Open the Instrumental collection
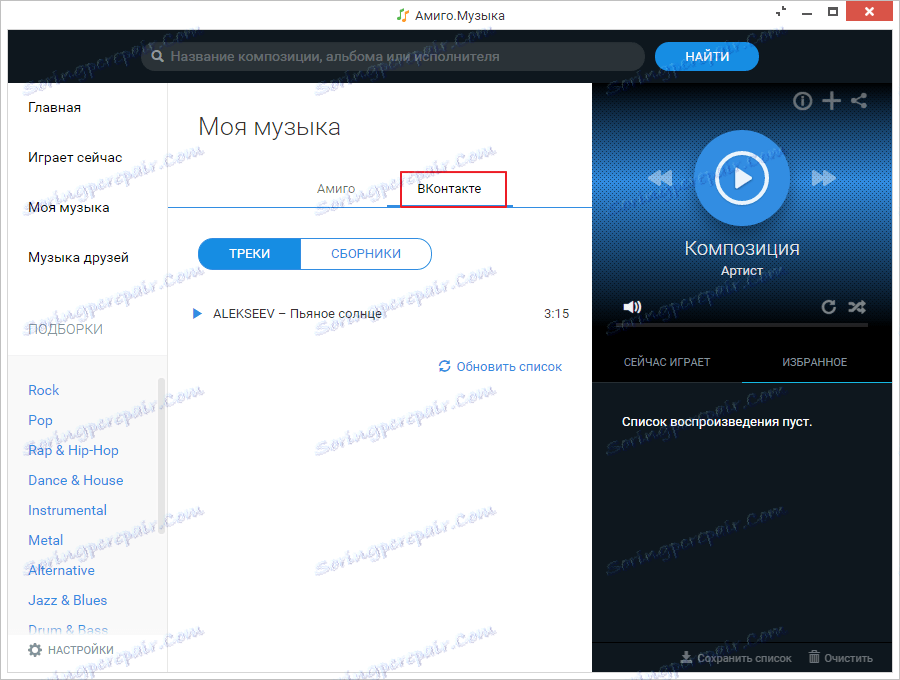 coord(67,510)
